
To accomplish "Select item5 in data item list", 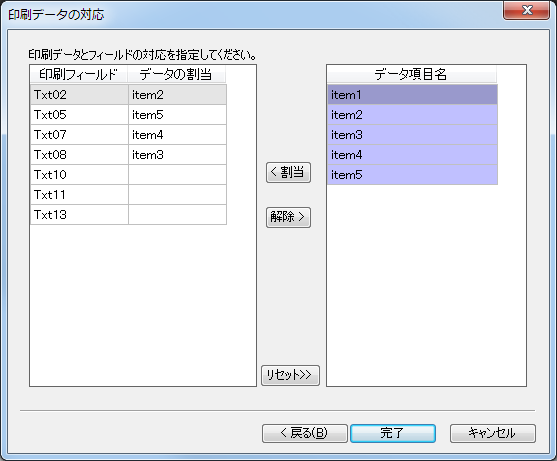I will [x=412, y=174].
